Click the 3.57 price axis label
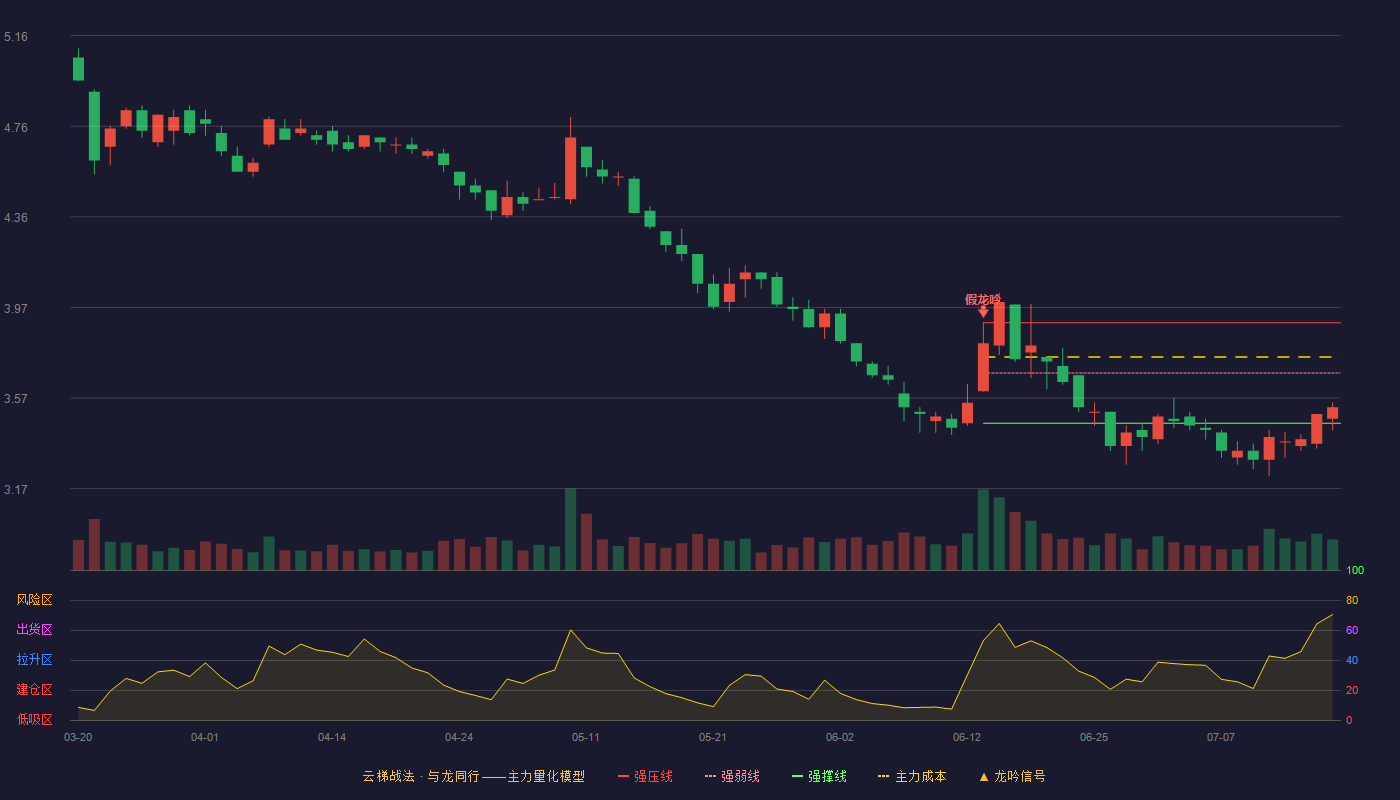Viewport: 1400px width, 800px height. pos(16,399)
